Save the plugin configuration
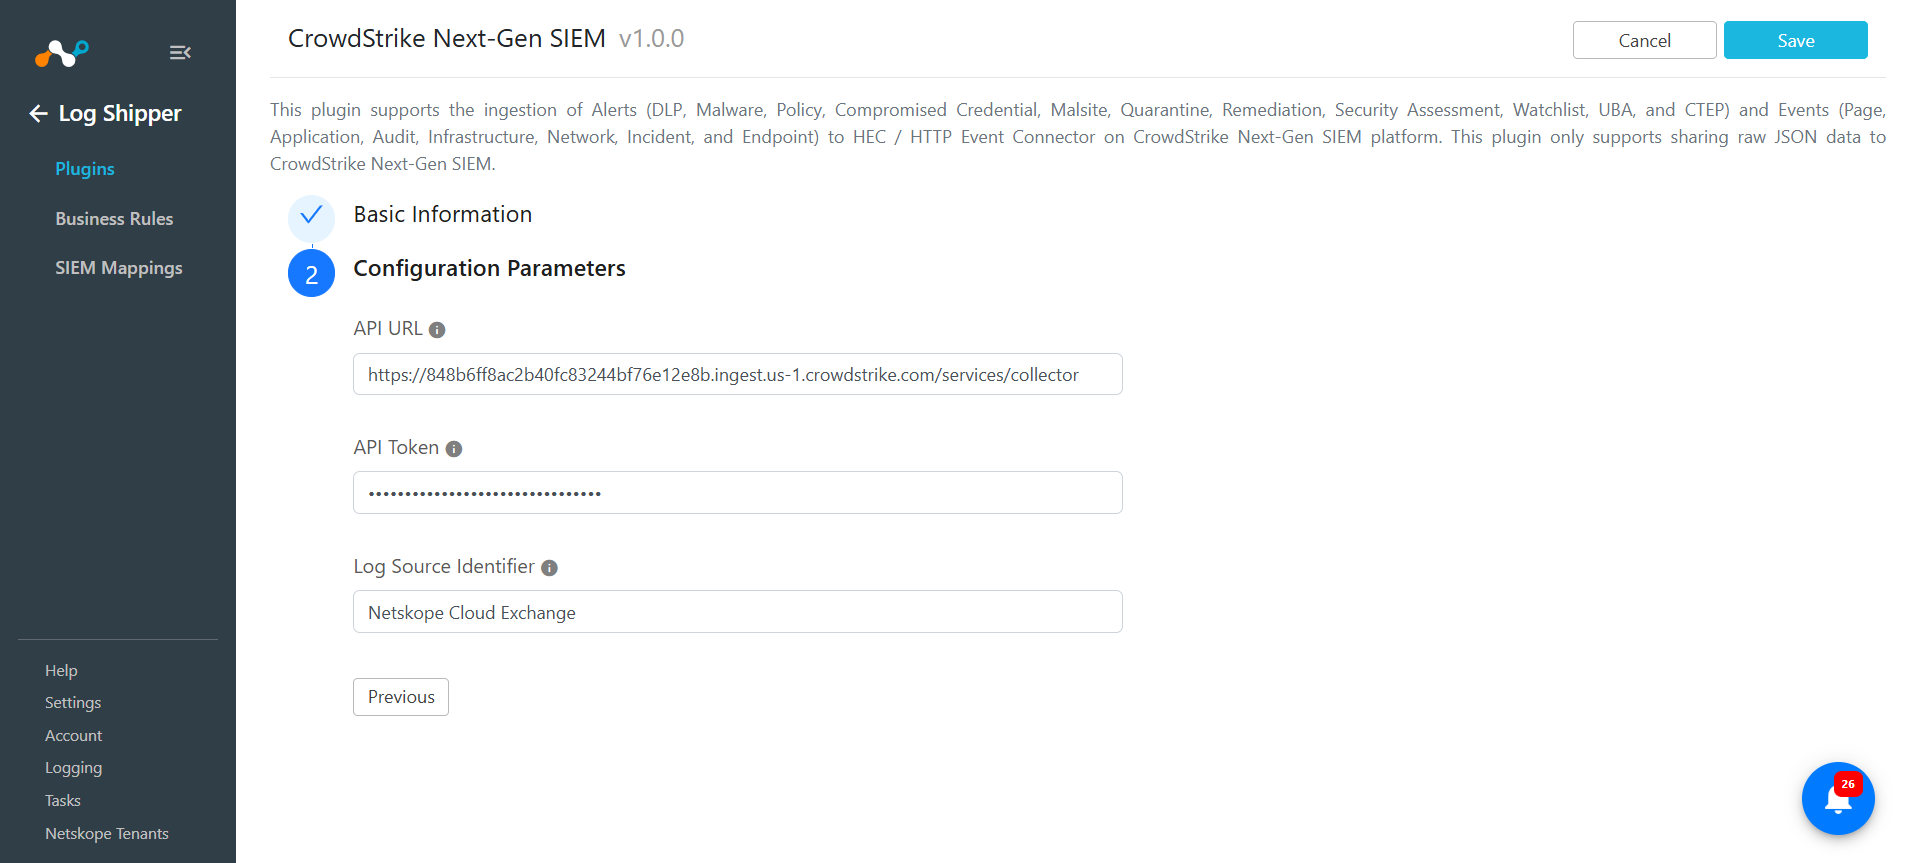Viewport: 1919px width, 863px height. [x=1795, y=40]
